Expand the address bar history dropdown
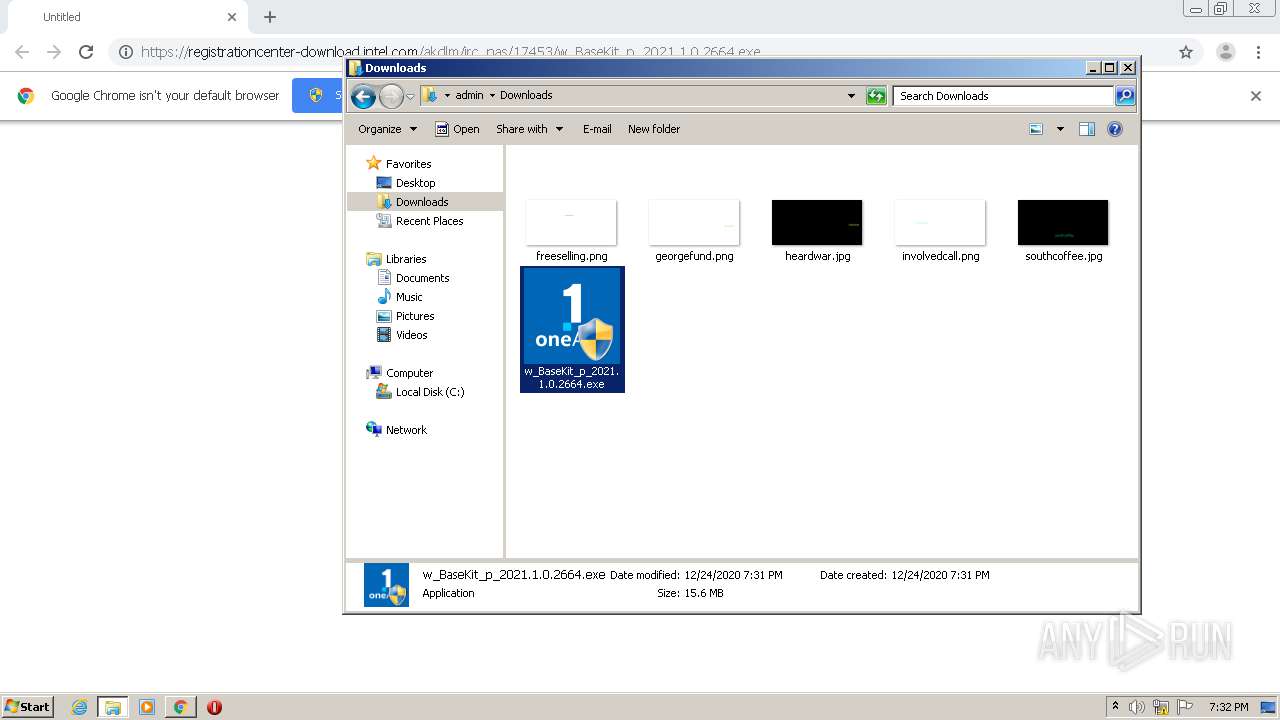1280x720 pixels. pos(851,96)
